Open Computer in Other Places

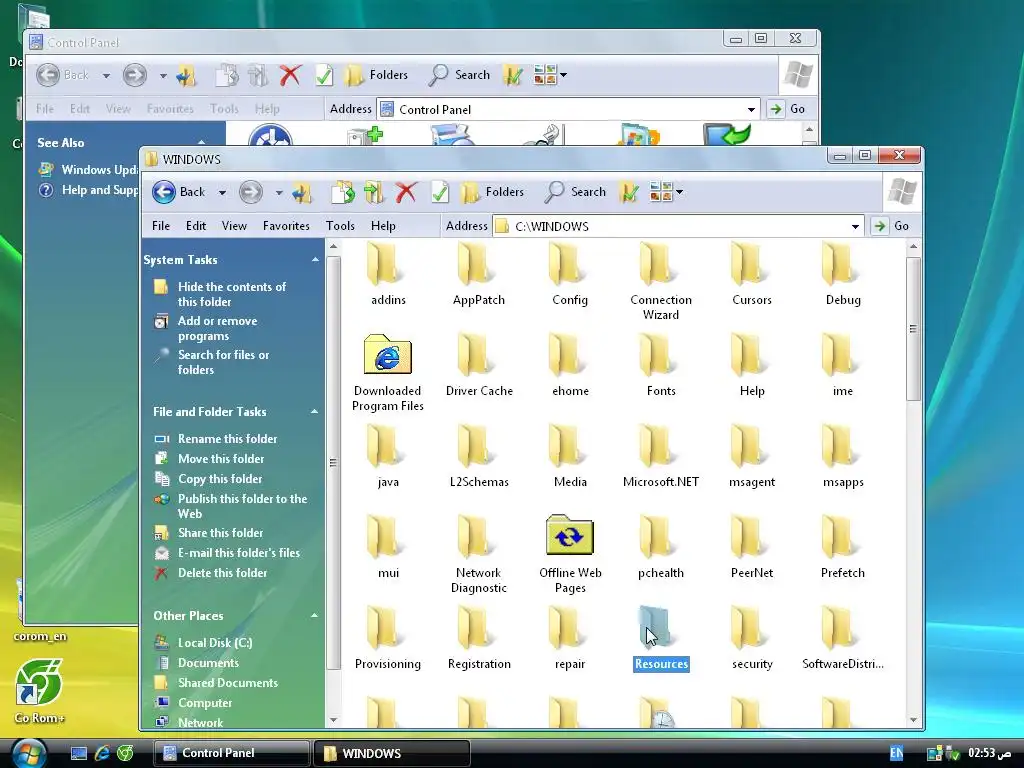point(205,703)
